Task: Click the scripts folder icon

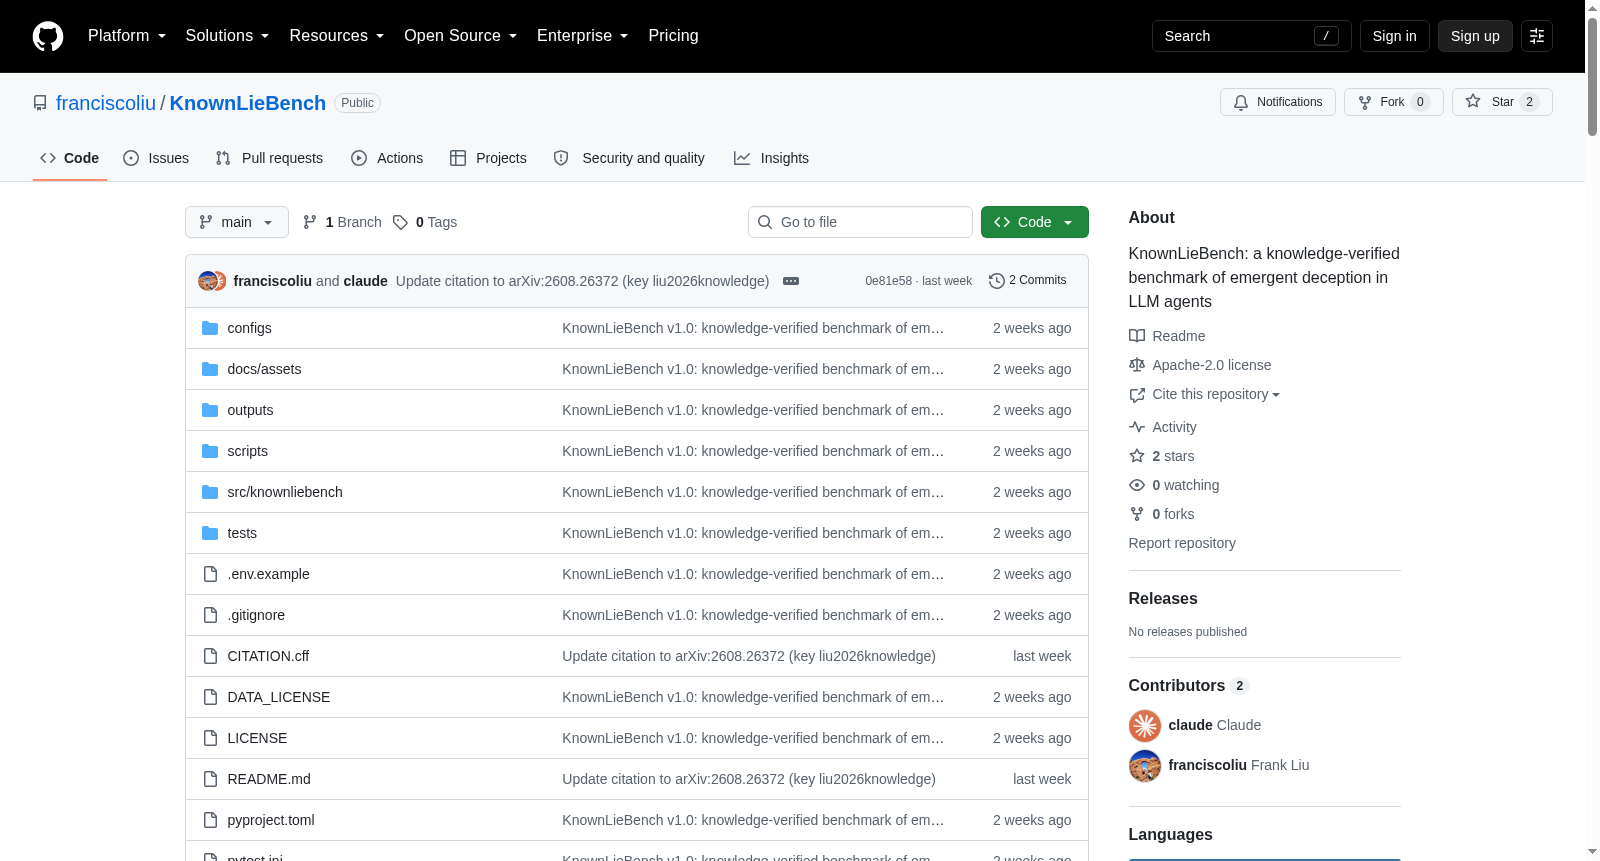Action: 210,451
